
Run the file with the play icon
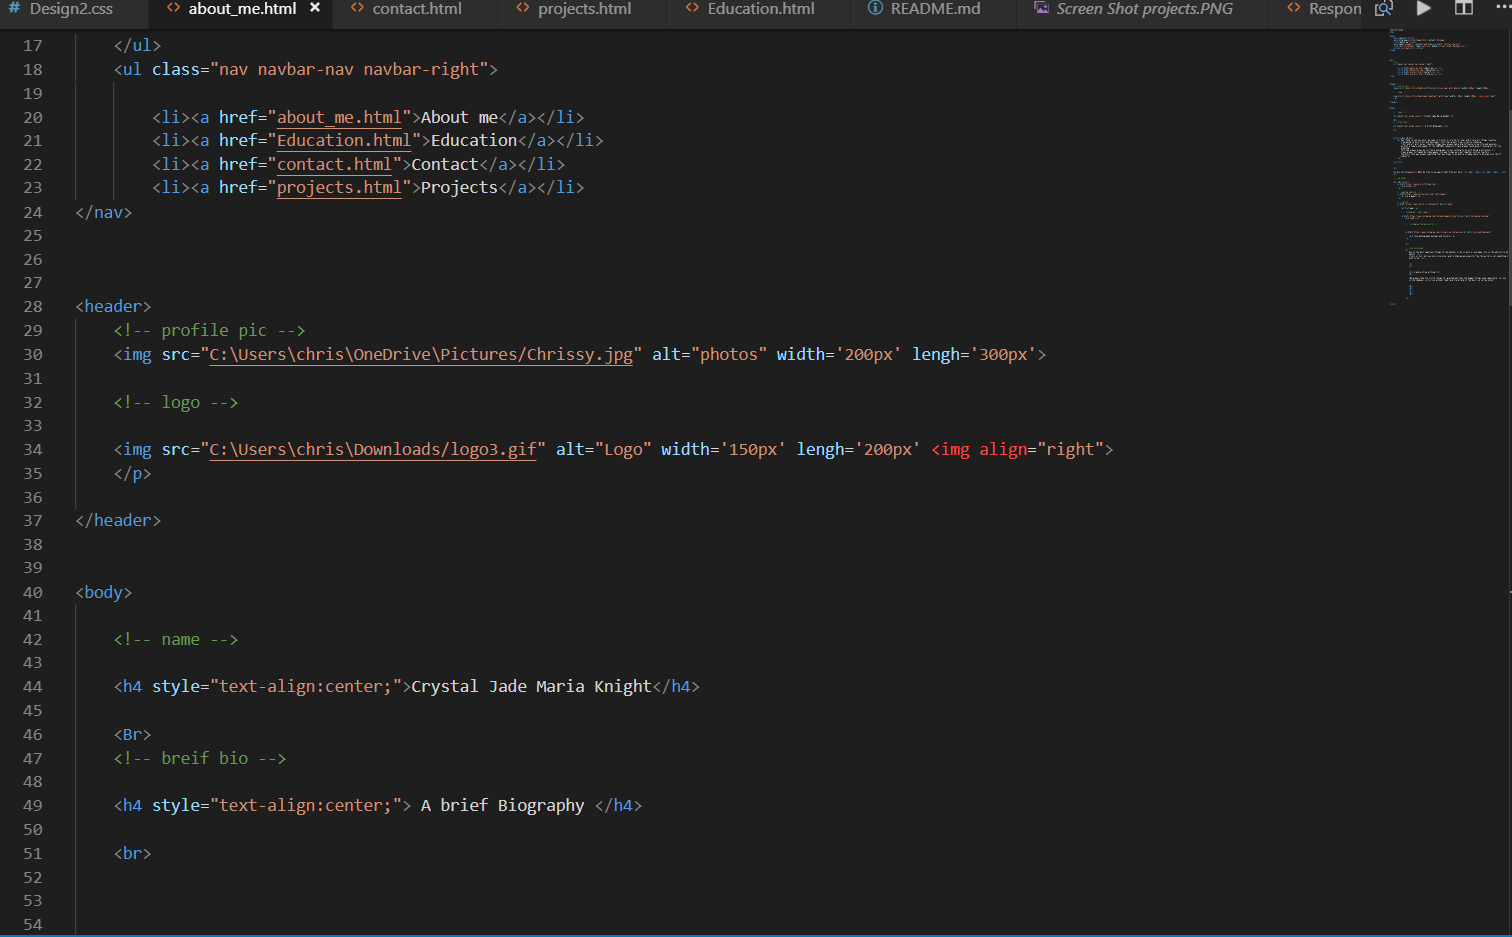[x=1424, y=9]
